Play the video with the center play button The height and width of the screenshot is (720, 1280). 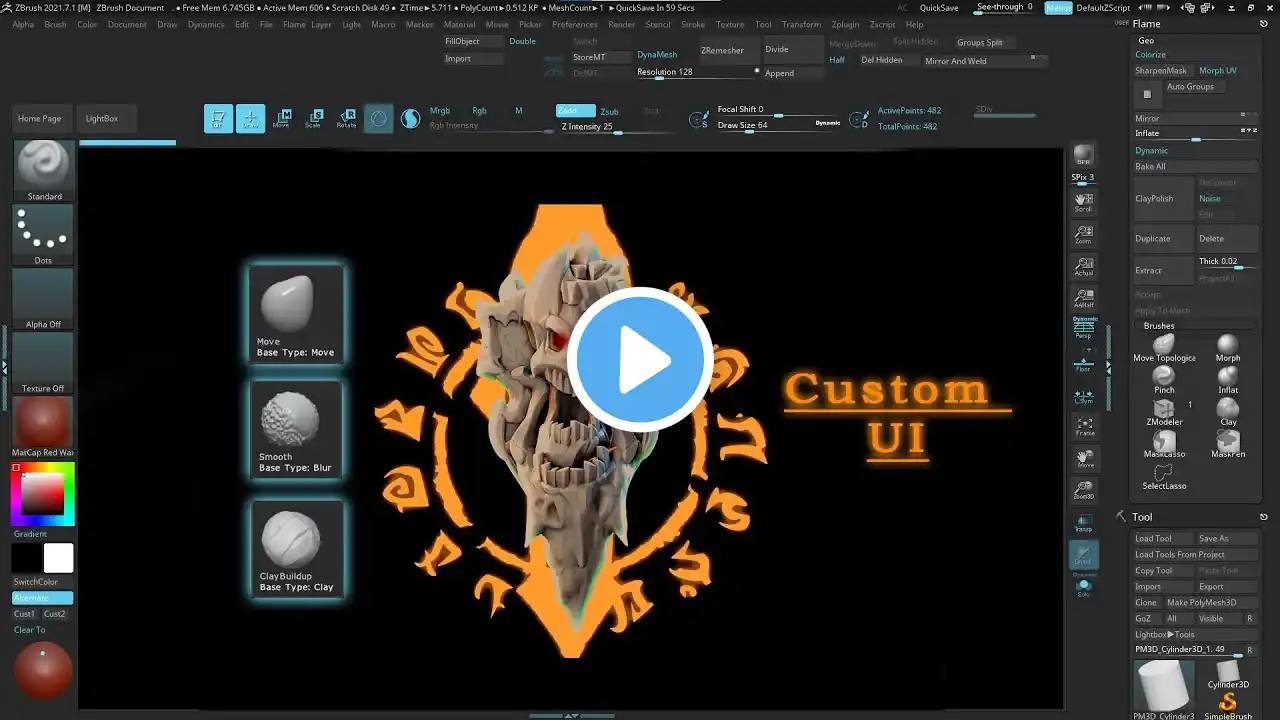pos(640,360)
